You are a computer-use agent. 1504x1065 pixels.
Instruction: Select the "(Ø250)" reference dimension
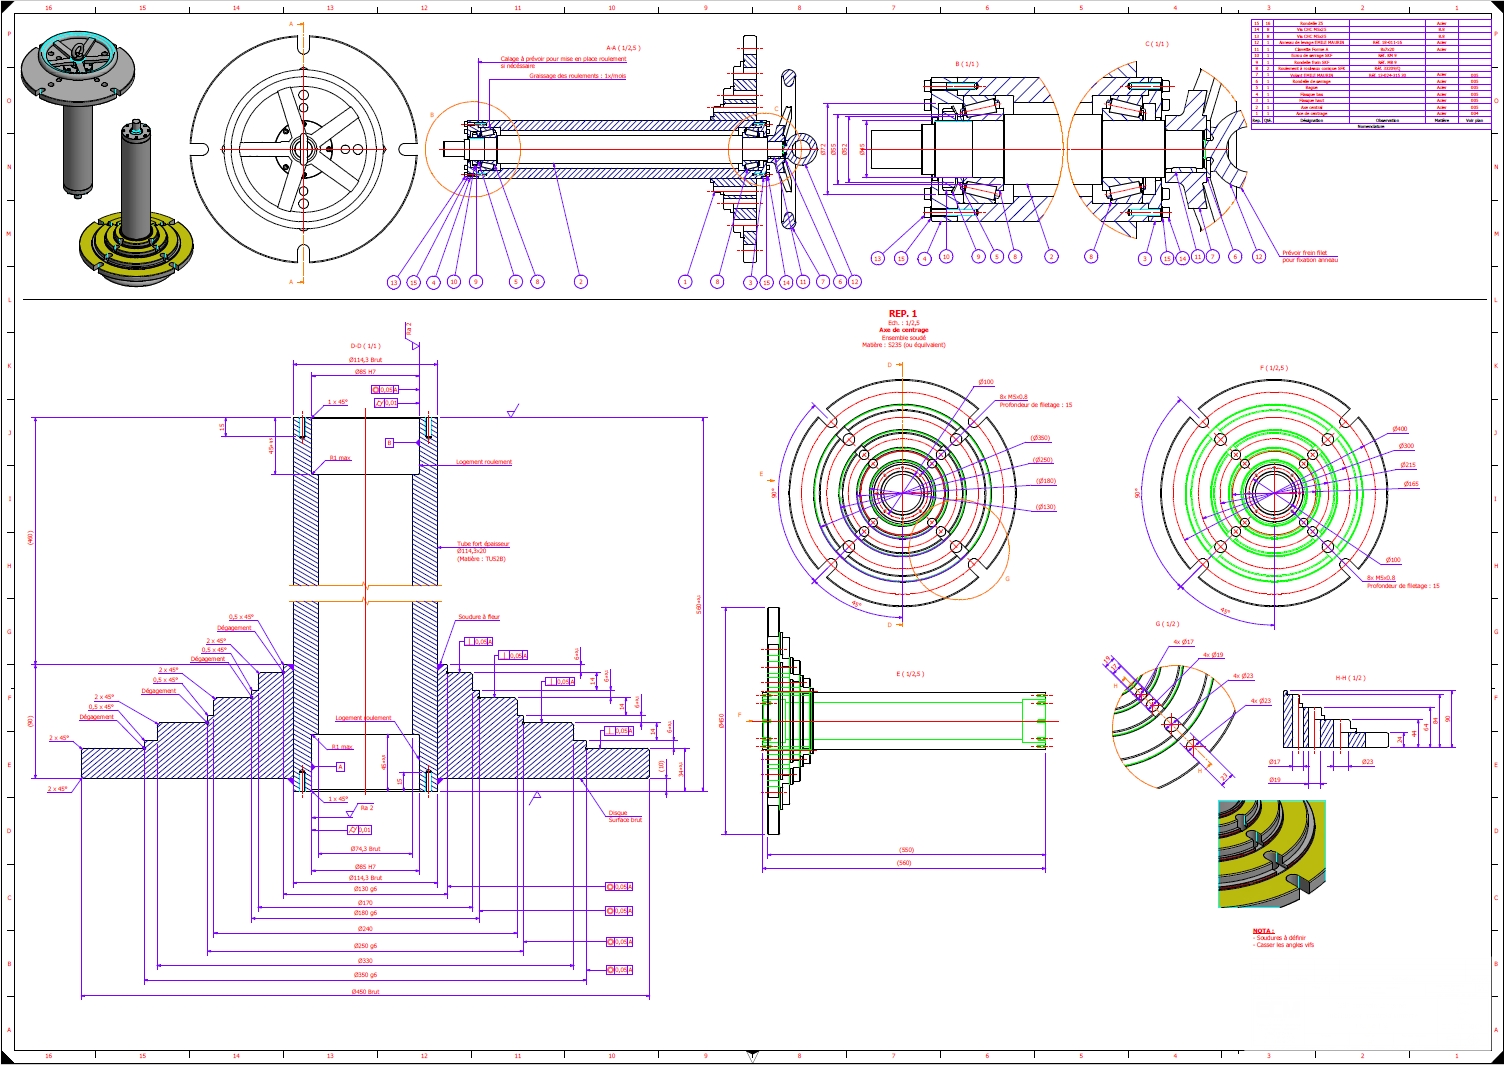(1043, 460)
